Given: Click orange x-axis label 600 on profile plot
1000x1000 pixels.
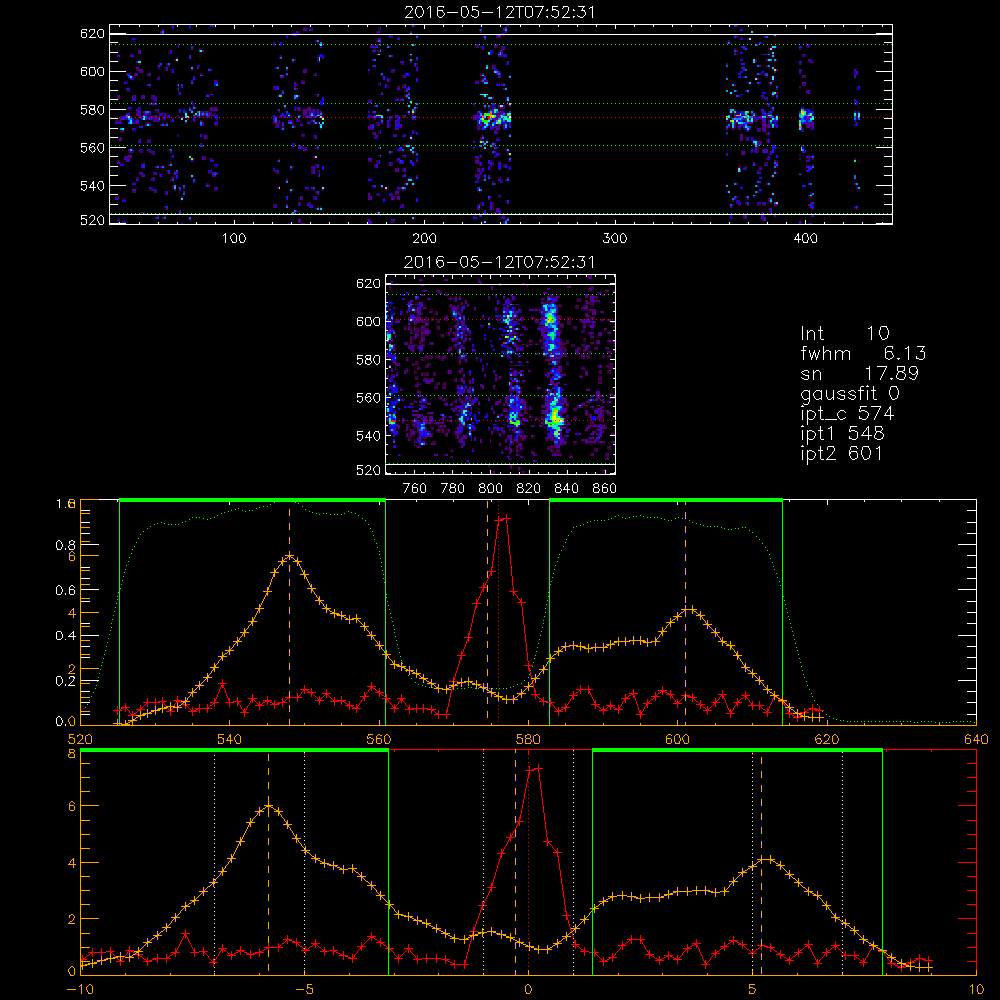Looking at the screenshot, I should 678,740.
